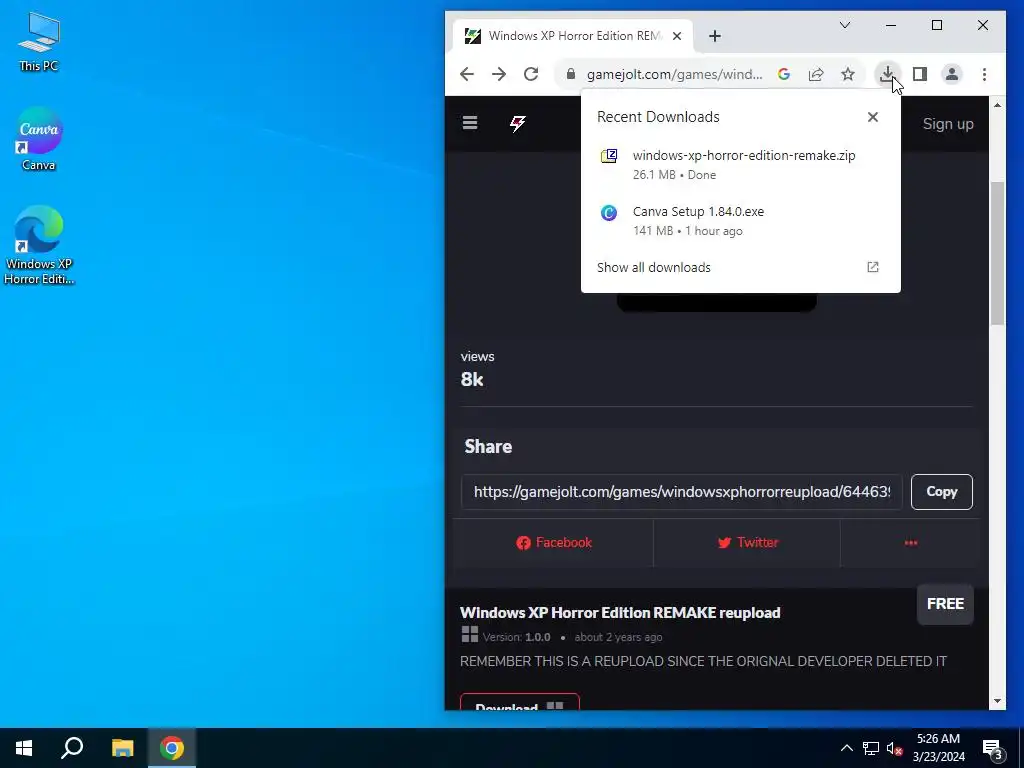Image resolution: width=1024 pixels, height=768 pixels.
Task: Go forward in Chrome
Action: tap(499, 74)
